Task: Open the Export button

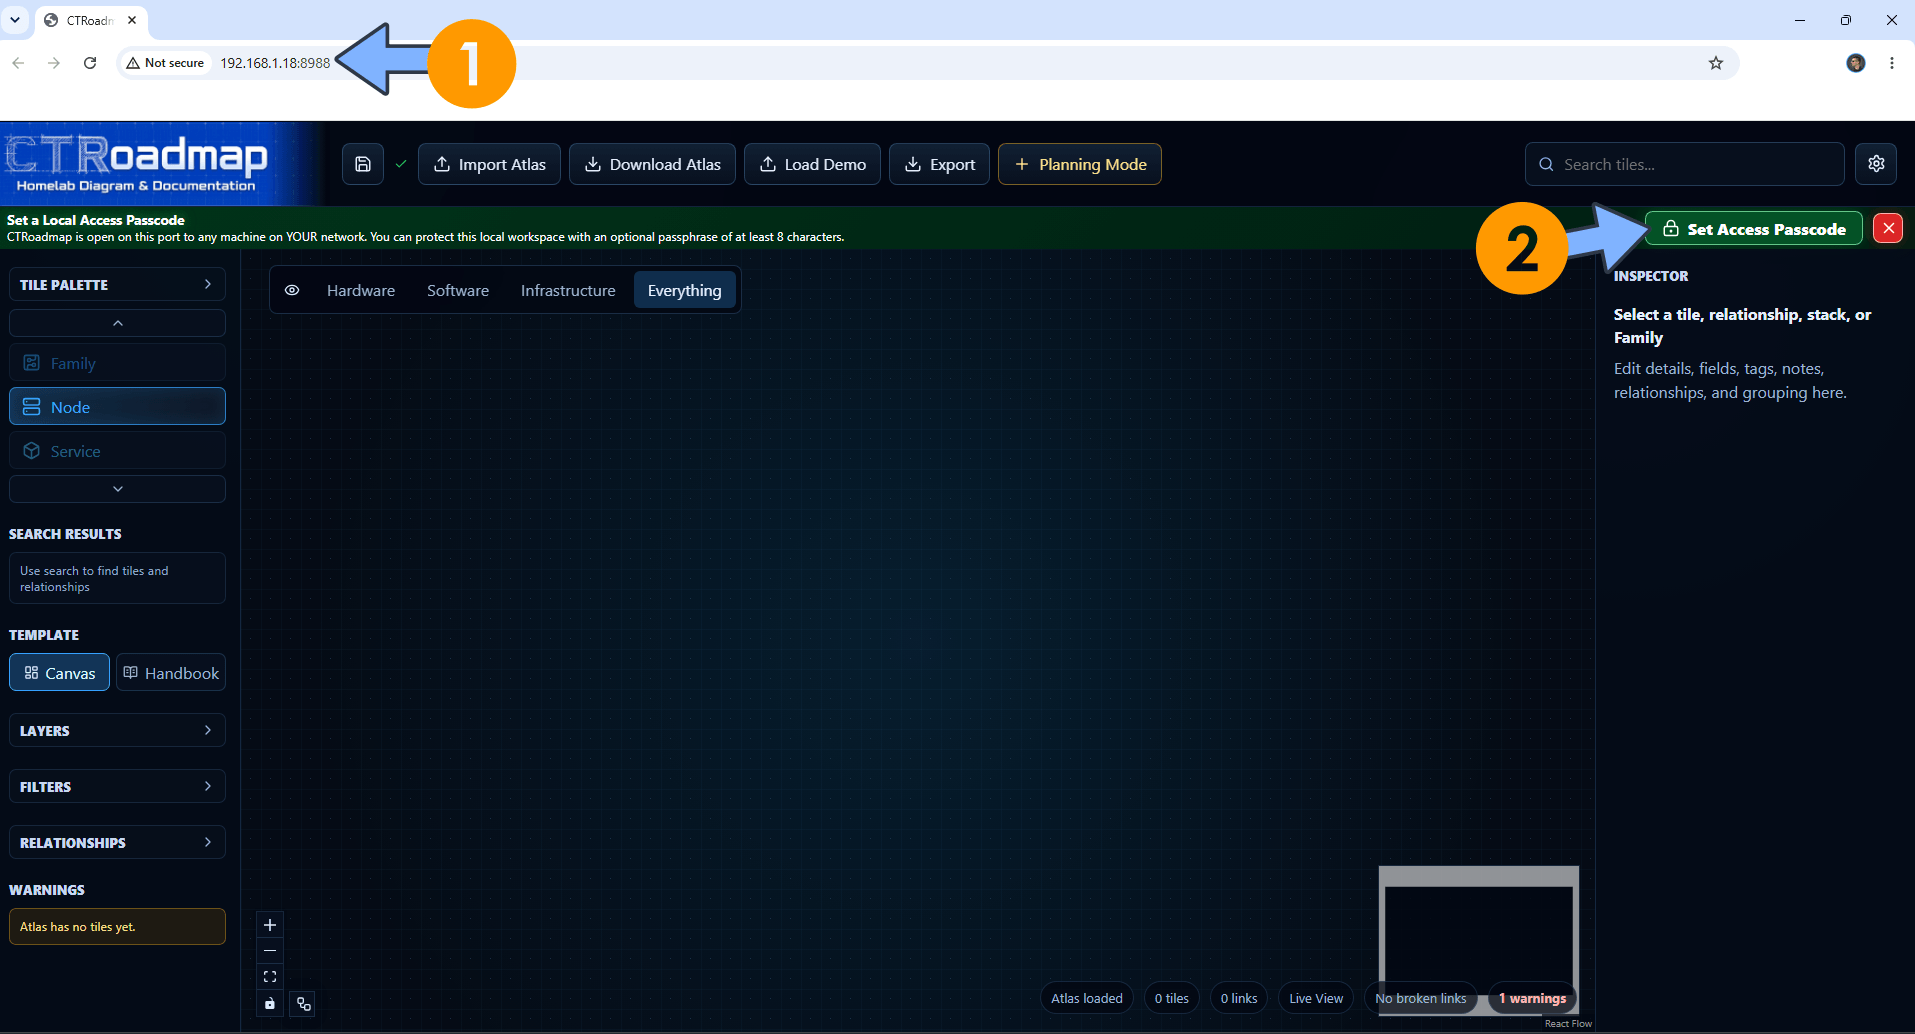Action: tap(939, 164)
